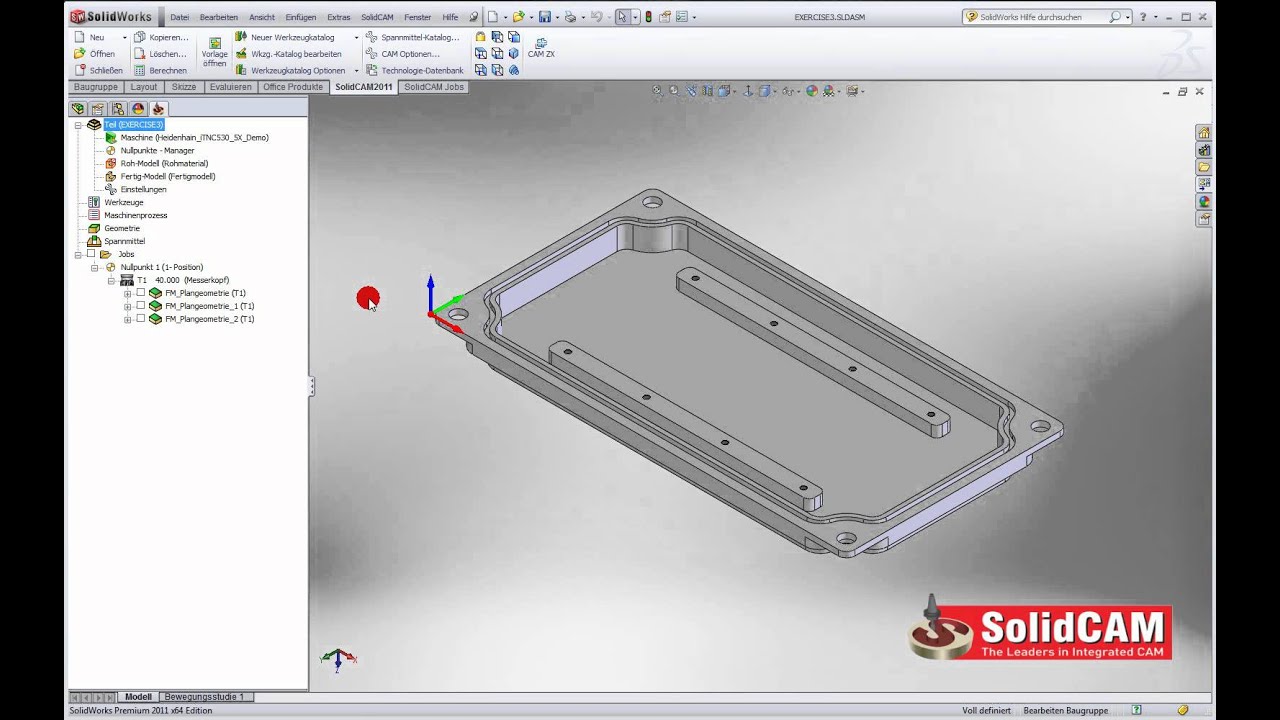Click the Berechnen button
Viewport: 1280px width, 720px height.
click(160, 70)
